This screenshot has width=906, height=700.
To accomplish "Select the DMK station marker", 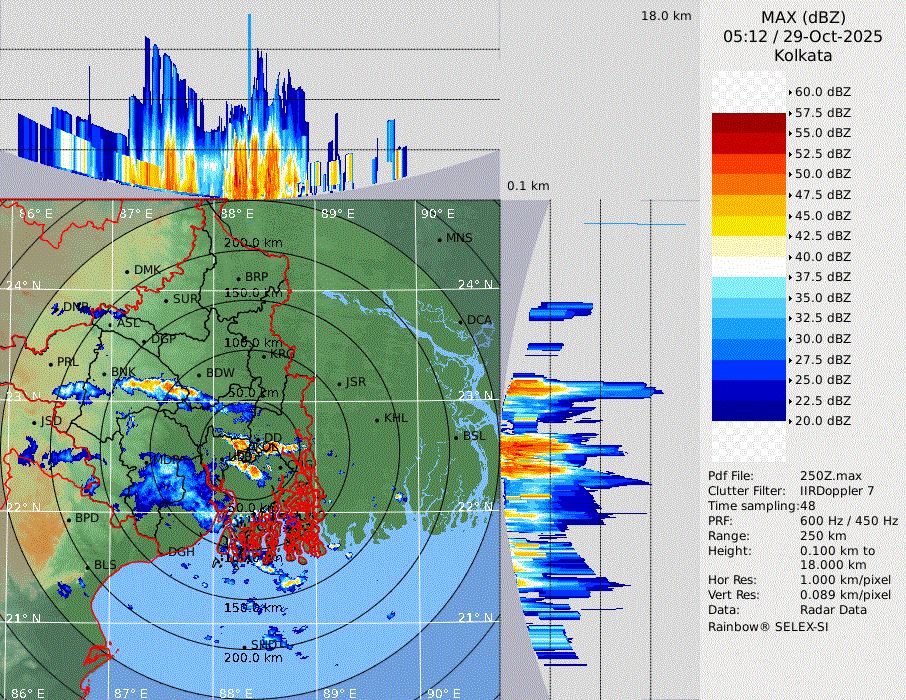I will [127, 271].
